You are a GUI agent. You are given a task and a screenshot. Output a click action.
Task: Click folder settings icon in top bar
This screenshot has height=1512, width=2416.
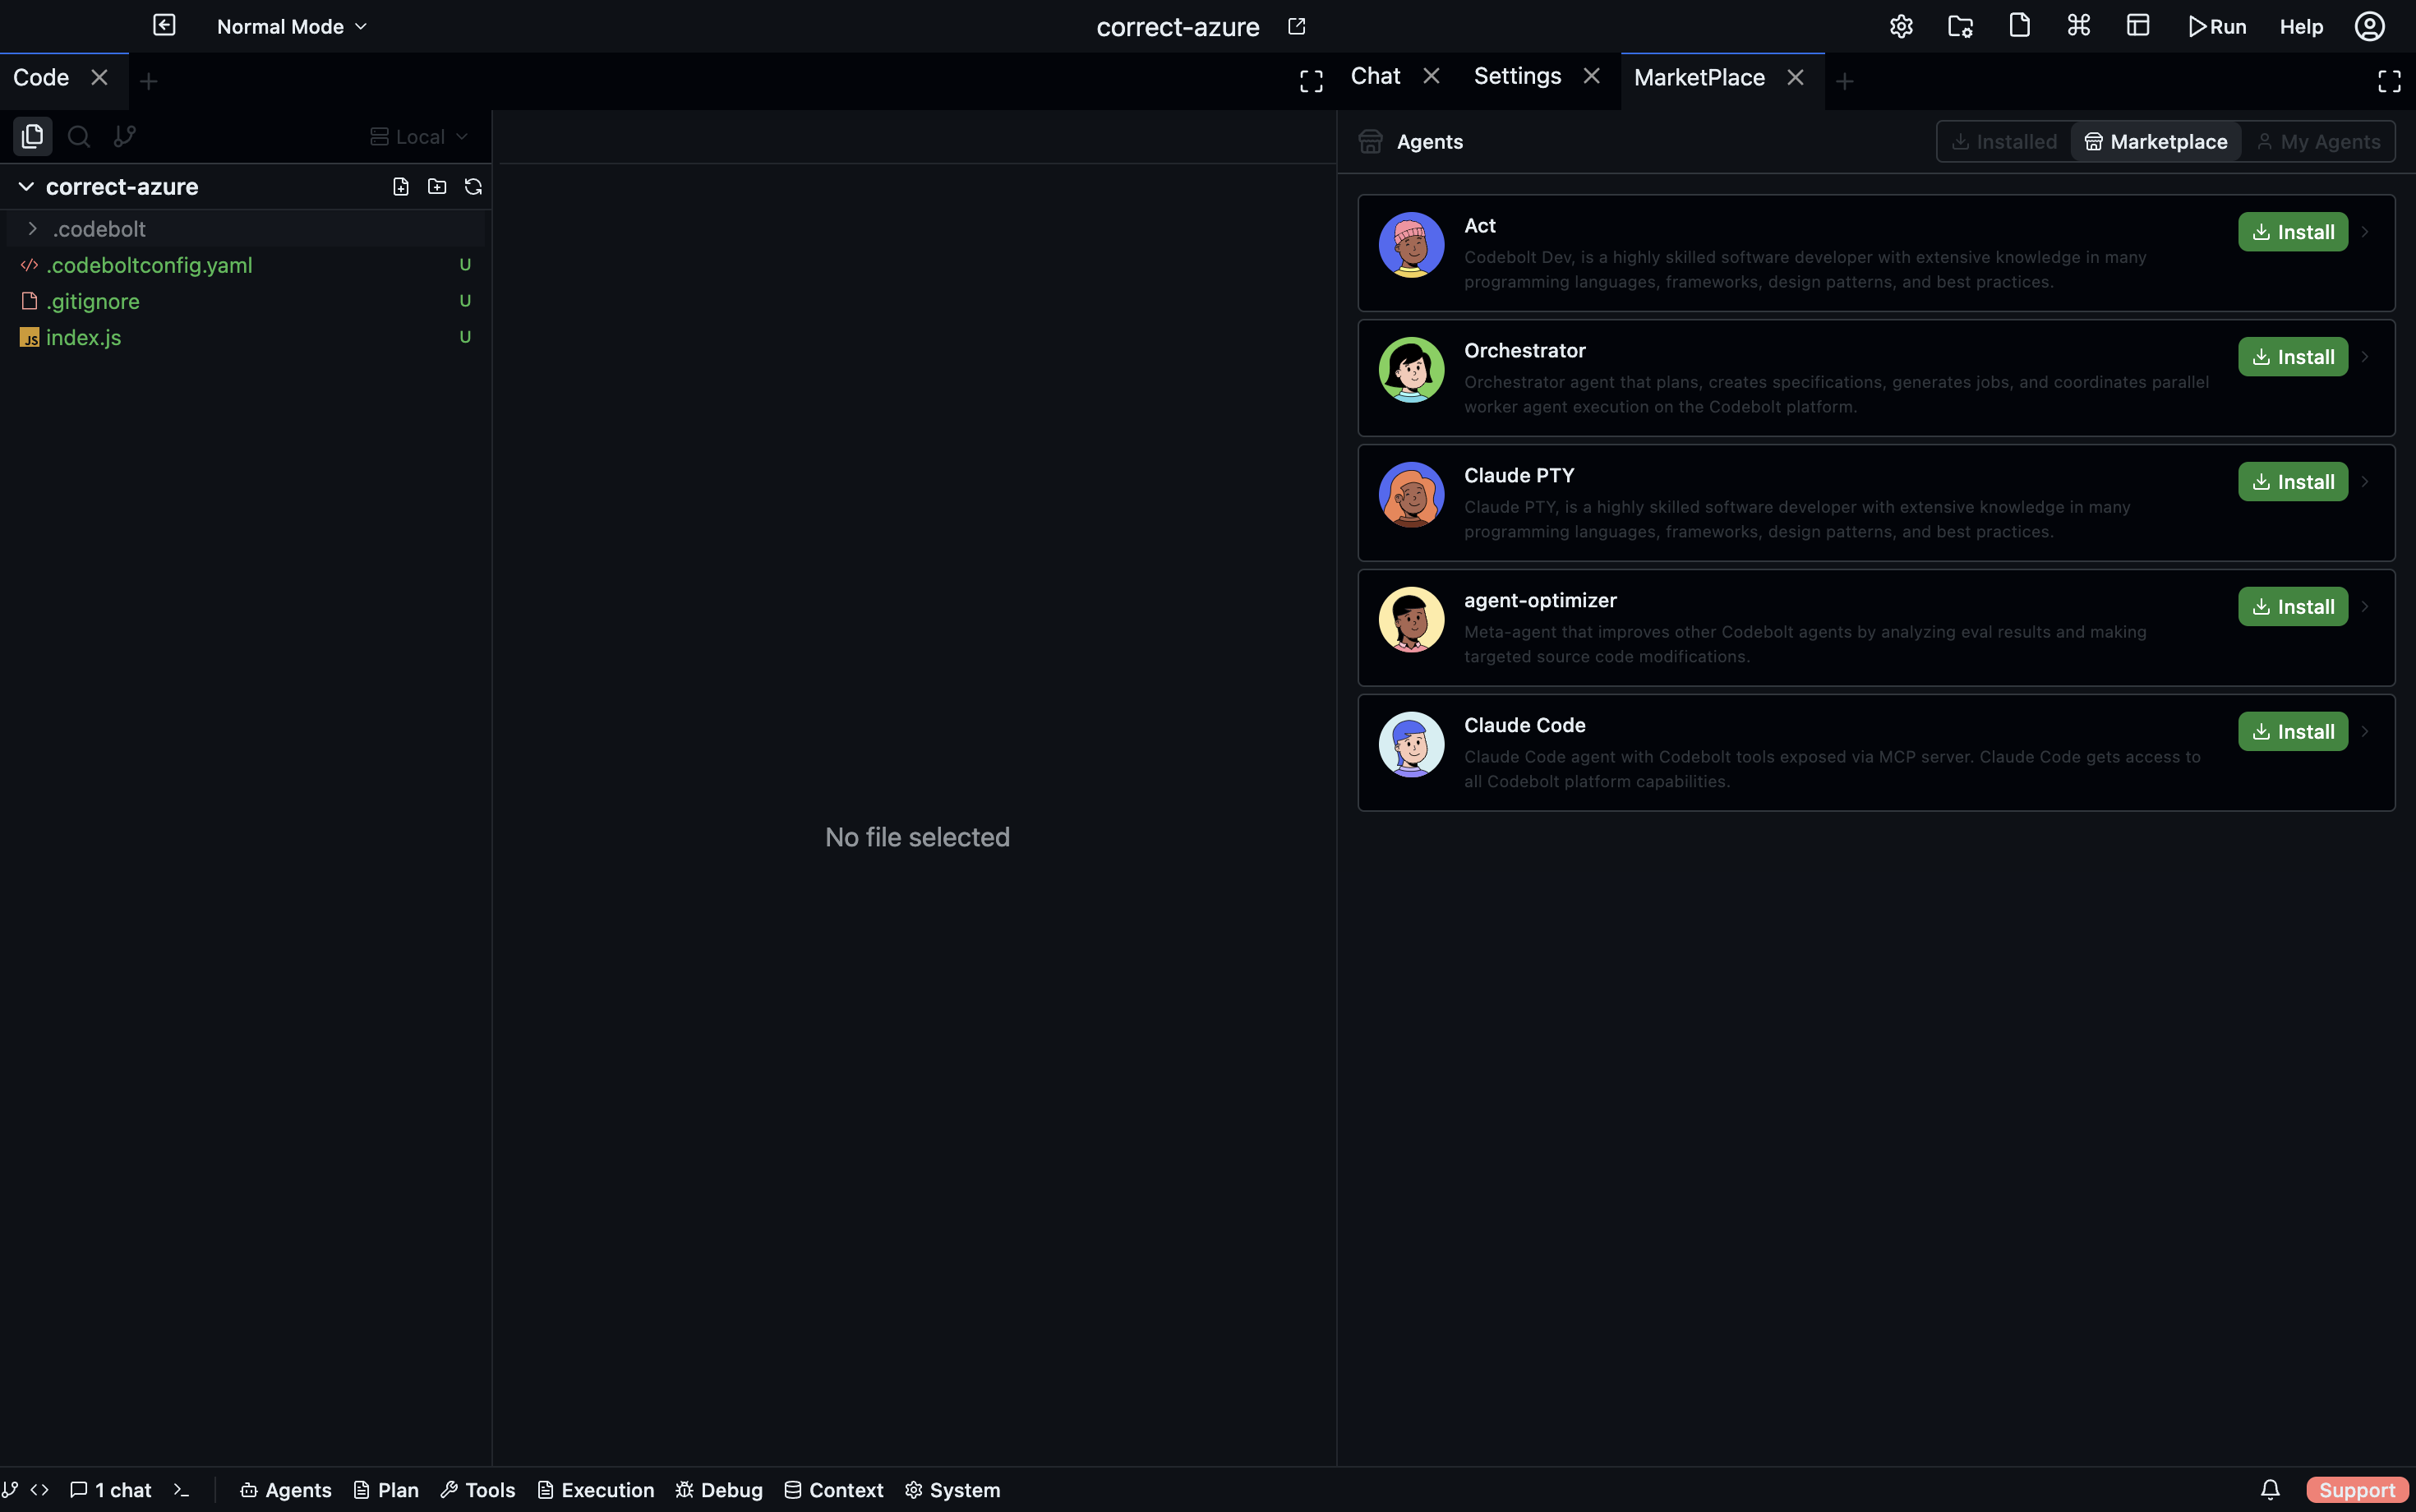[1960, 26]
